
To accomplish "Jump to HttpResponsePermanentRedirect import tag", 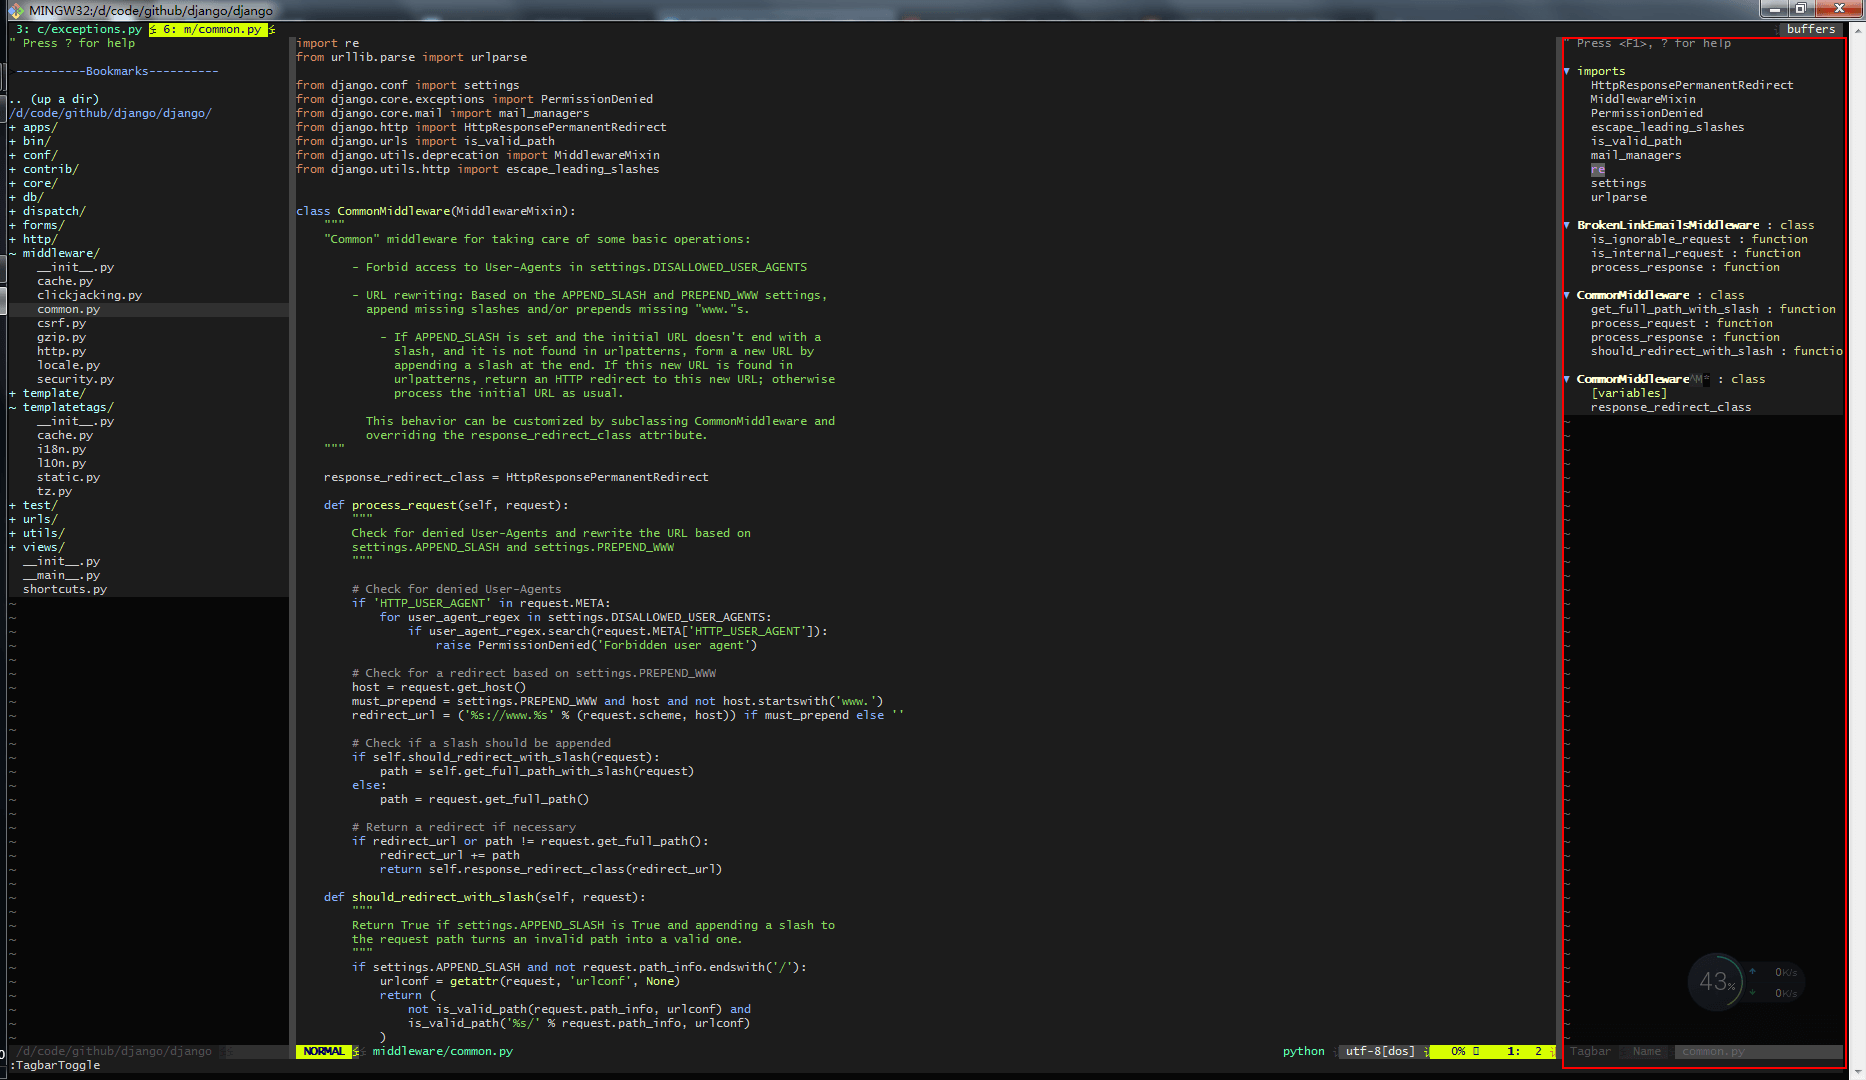I will tap(1691, 85).
